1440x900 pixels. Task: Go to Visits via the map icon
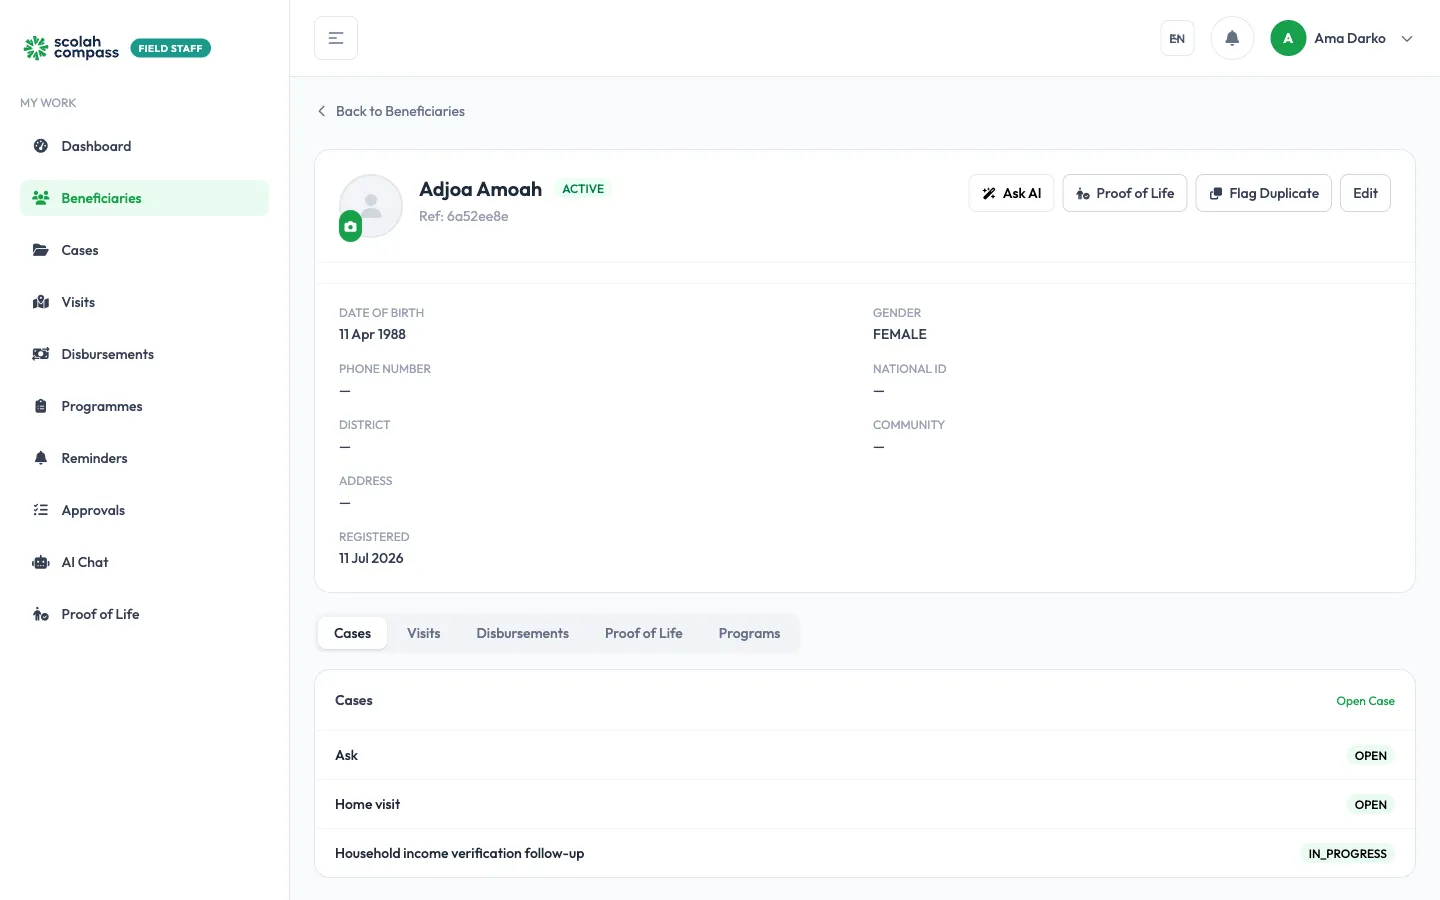pyautogui.click(x=41, y=302)
